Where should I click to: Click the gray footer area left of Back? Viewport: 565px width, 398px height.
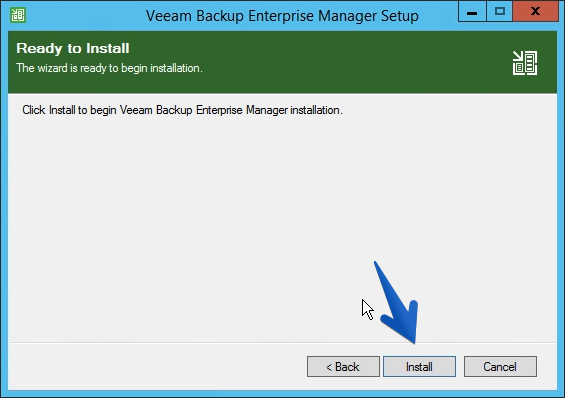pos(157,367)
